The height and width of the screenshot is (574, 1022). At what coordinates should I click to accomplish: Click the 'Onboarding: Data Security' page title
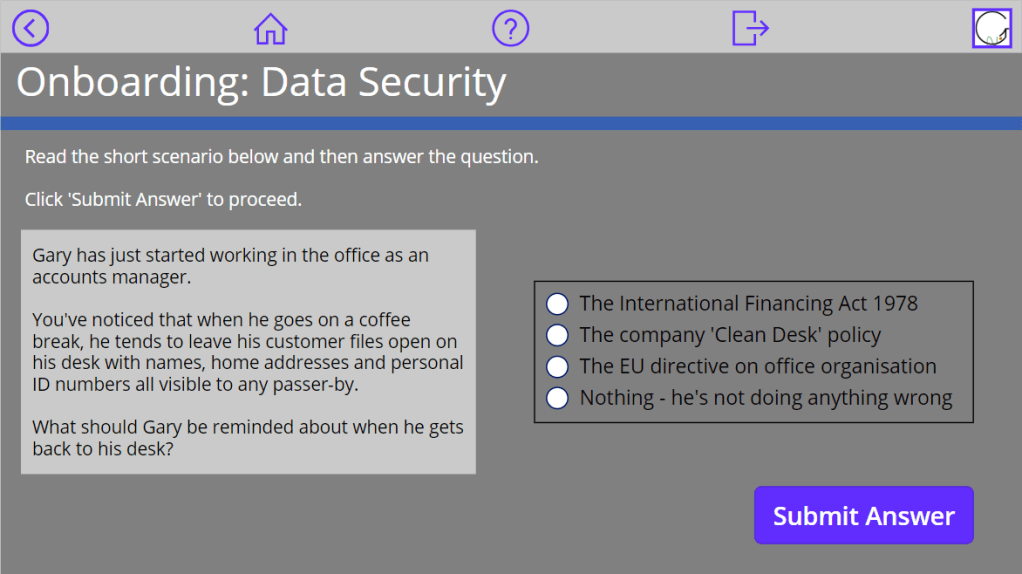pyautogui.click(x=261, y=83)
